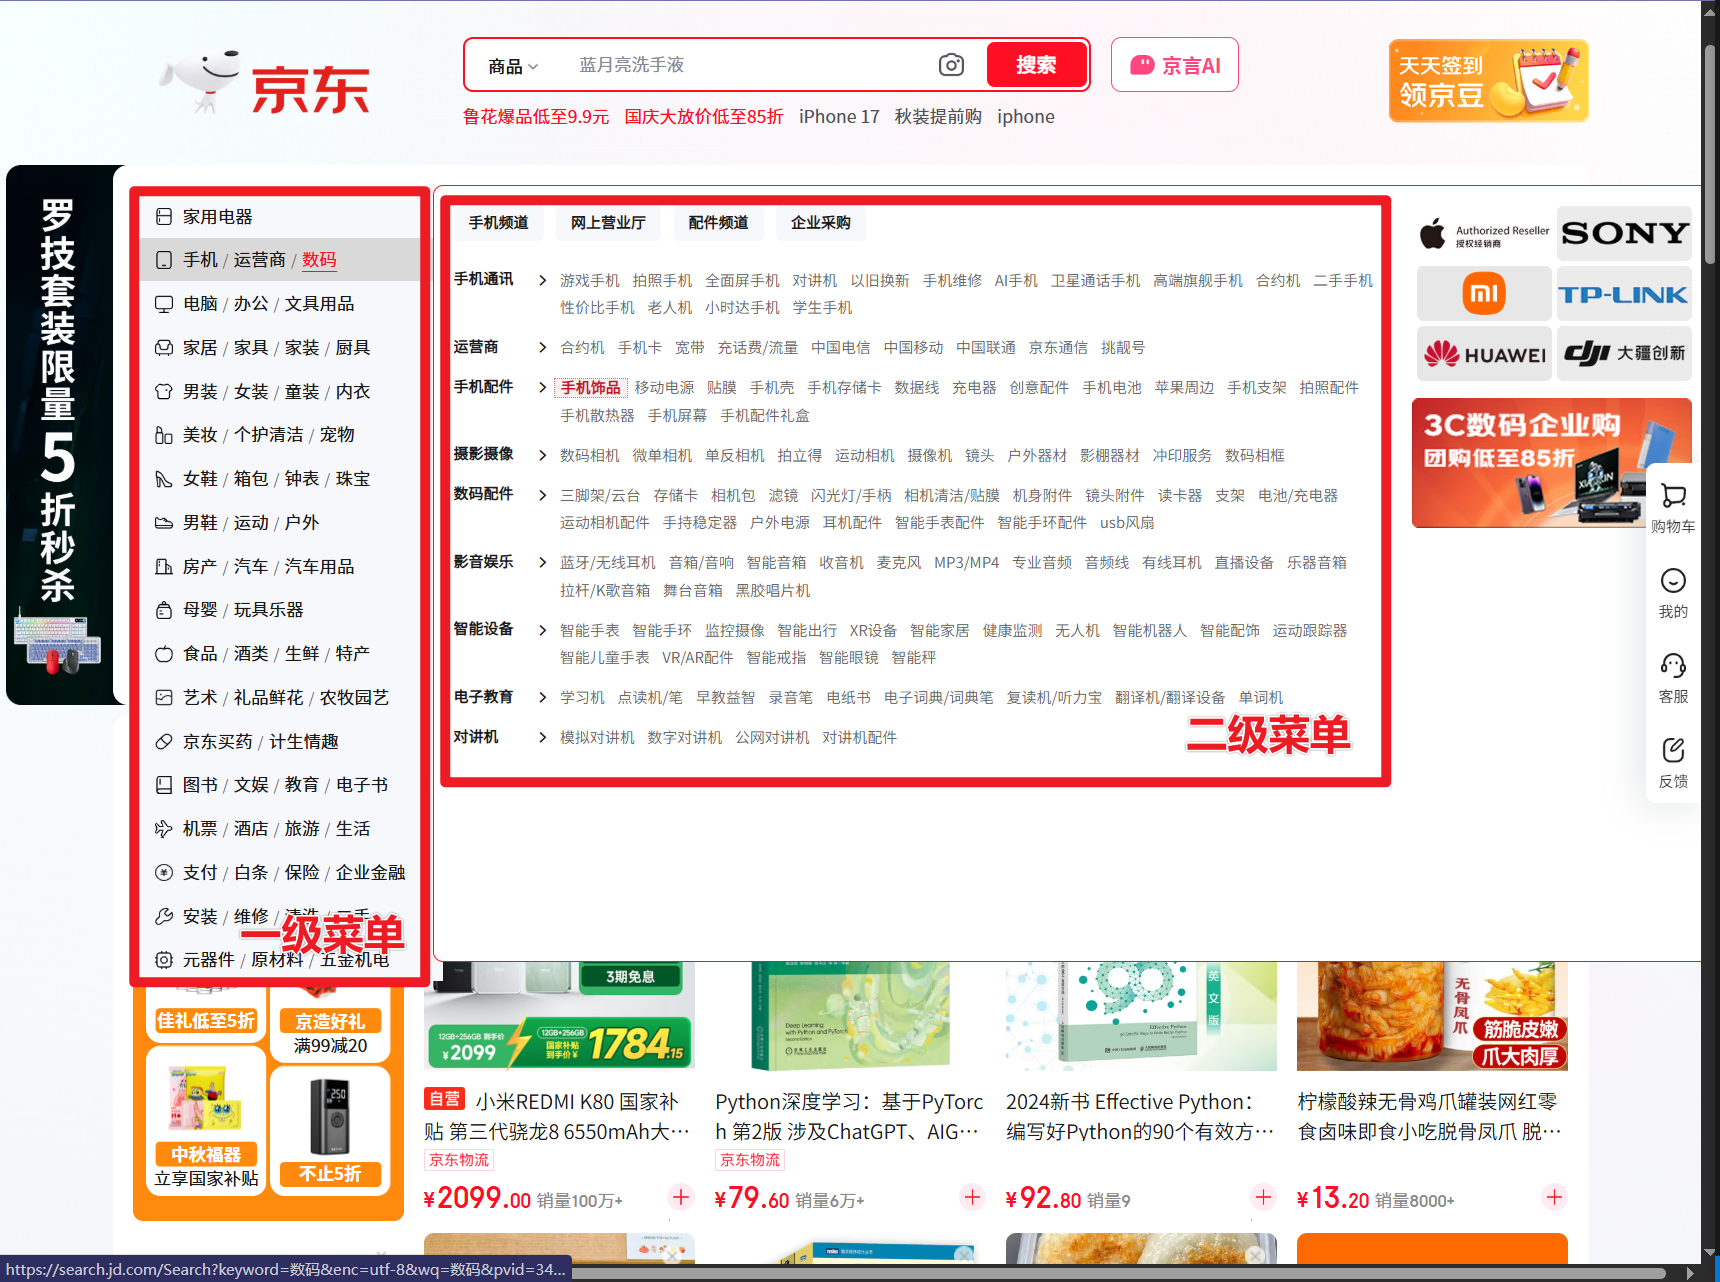Open the 京言AI assistant button
1720x1282 pixels.
pos(1175,65)
